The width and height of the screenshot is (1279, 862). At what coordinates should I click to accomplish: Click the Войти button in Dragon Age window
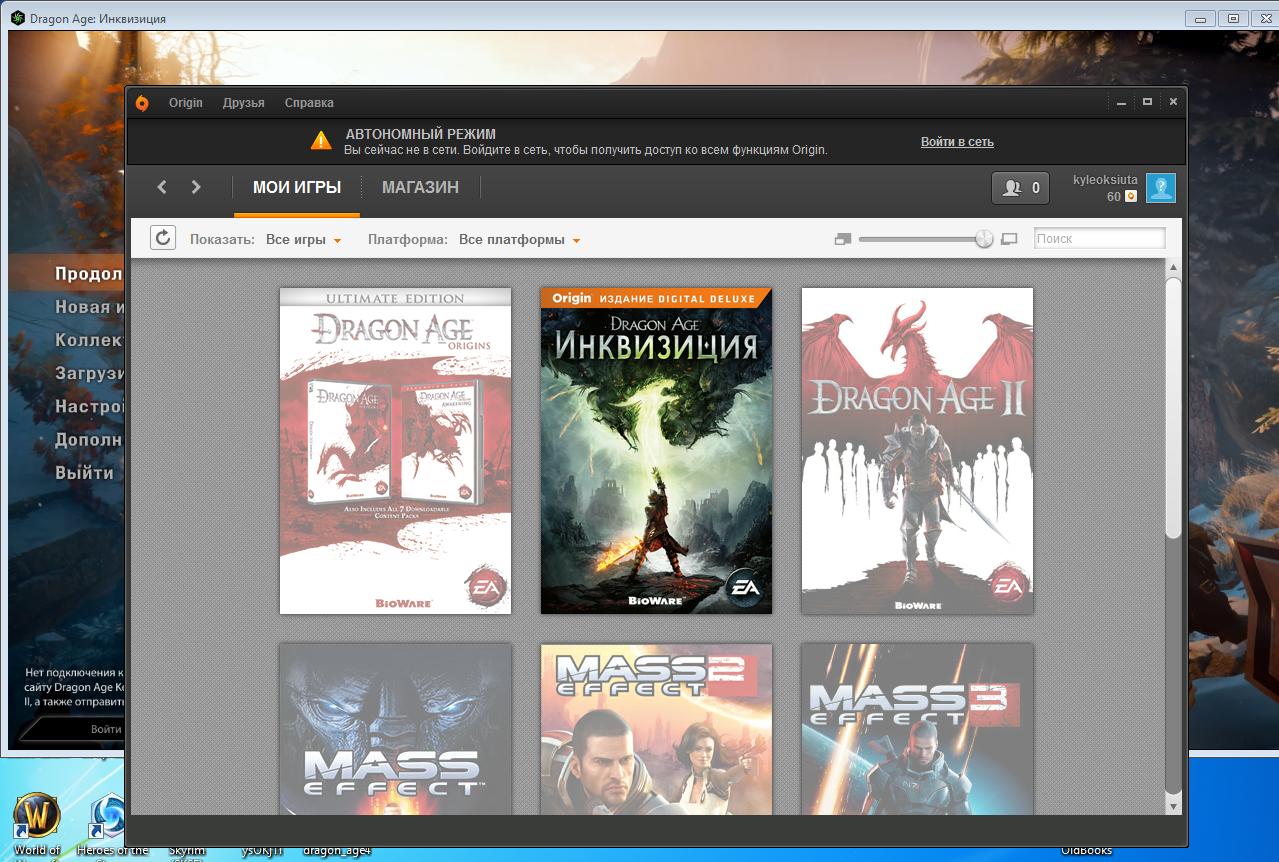tap(106, 729)
